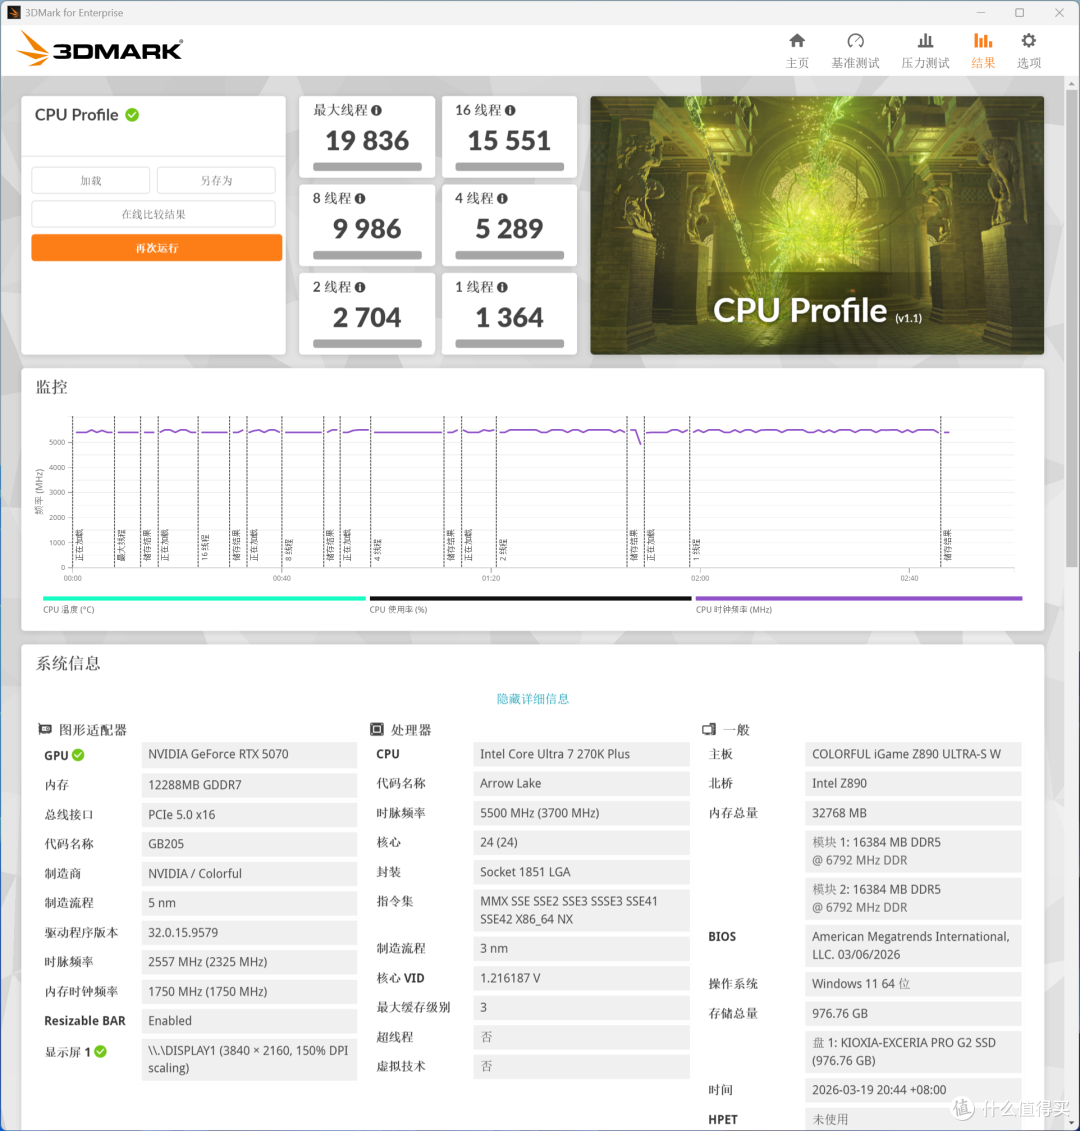Open the 选项 gear options icon
Viewport: 1080px width, 1131px height.
coord(1028,40)
